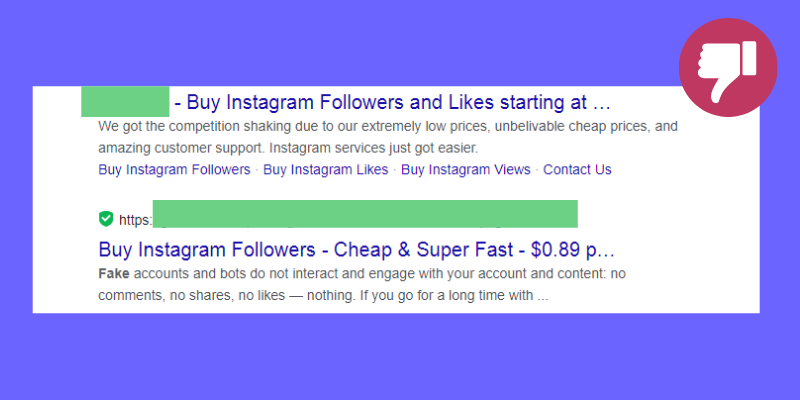Click the 'comments, no shares, no likes' snippet line
Screen dimensions: 800x400
[x=323, y=295]
